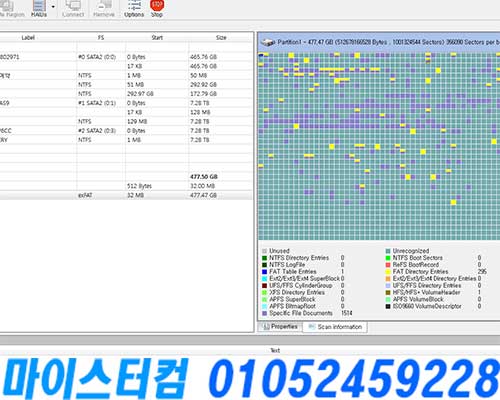Sort by the Label column header
This screenshot has width=500, height=400.
point(28,38)
